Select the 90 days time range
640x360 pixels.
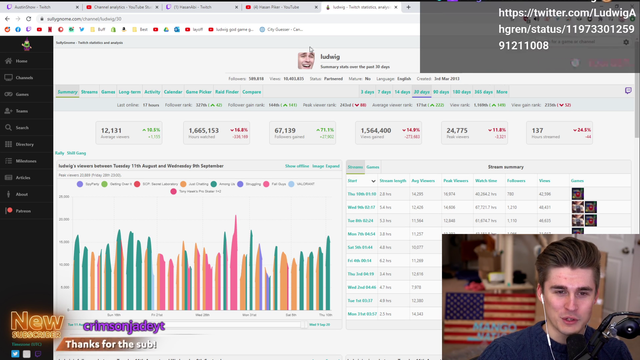click(x=441, y=92)
